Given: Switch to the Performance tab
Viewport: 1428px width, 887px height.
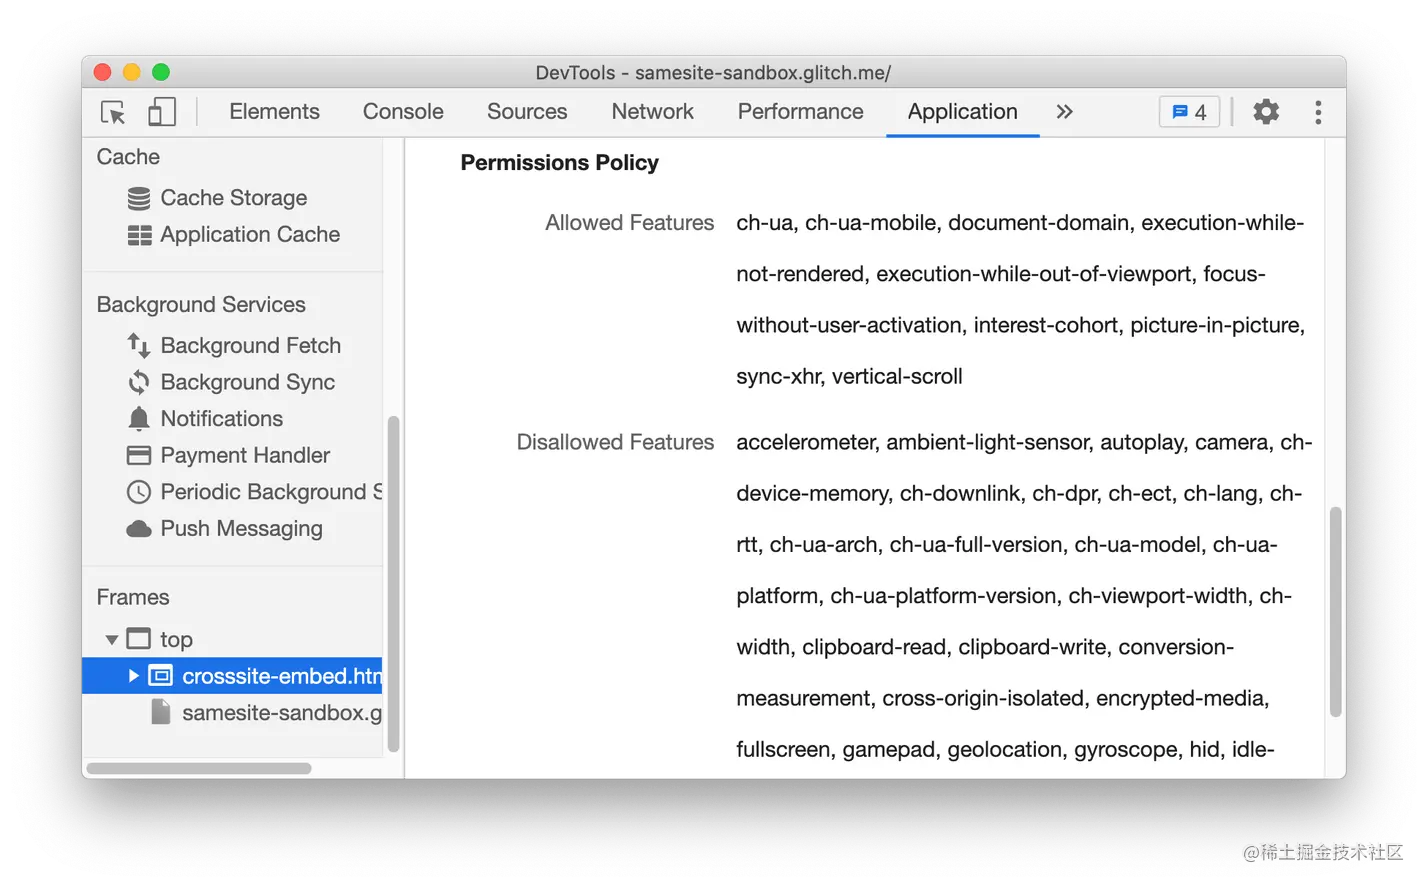Looking at the screenshot, I should (800, 112).
